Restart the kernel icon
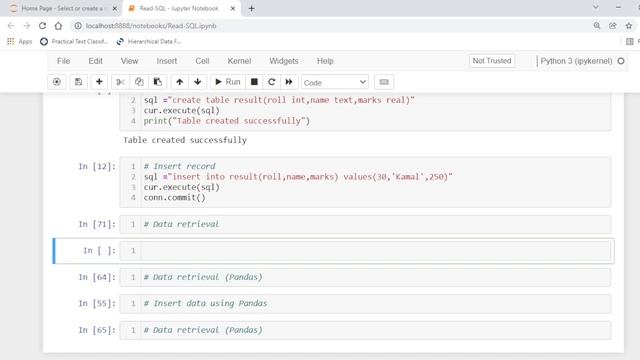Viewport: 640px width, 360px height. (x=271, y=82)
